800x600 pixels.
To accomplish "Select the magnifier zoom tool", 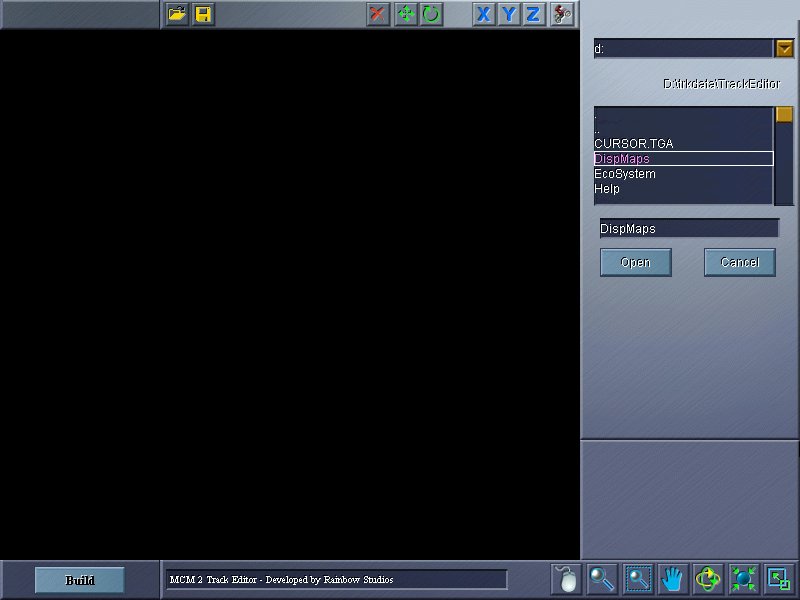I will (602, 579).
